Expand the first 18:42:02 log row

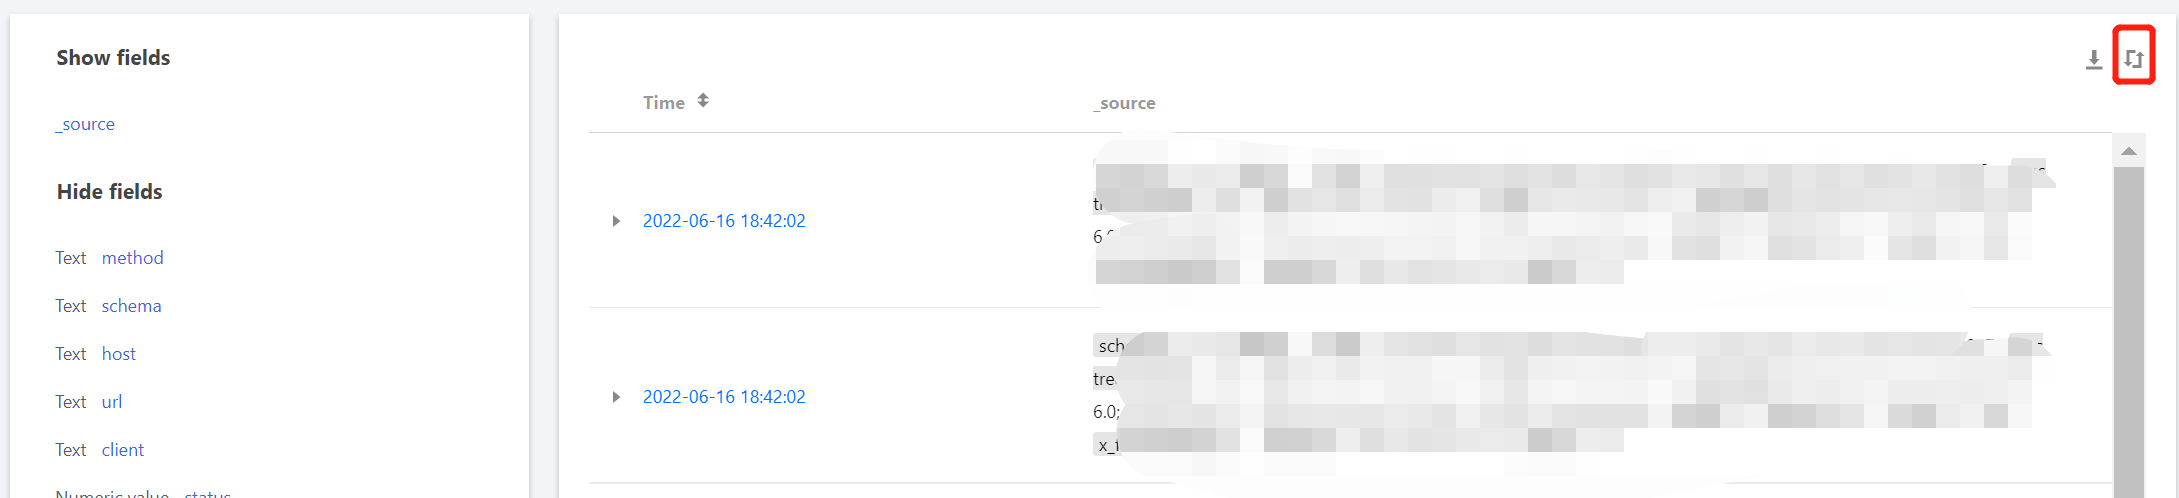click(616, 221)
